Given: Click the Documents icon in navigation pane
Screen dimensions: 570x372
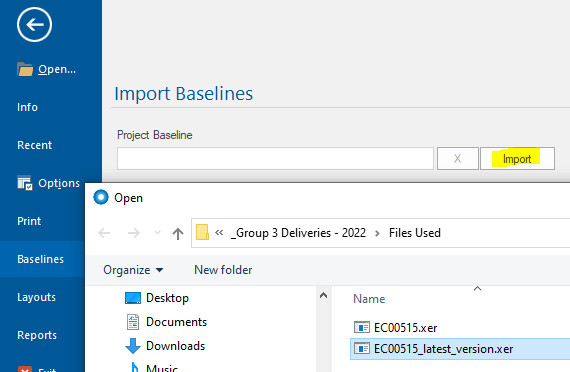Looking at the screenshot, I should pos(133,322).
